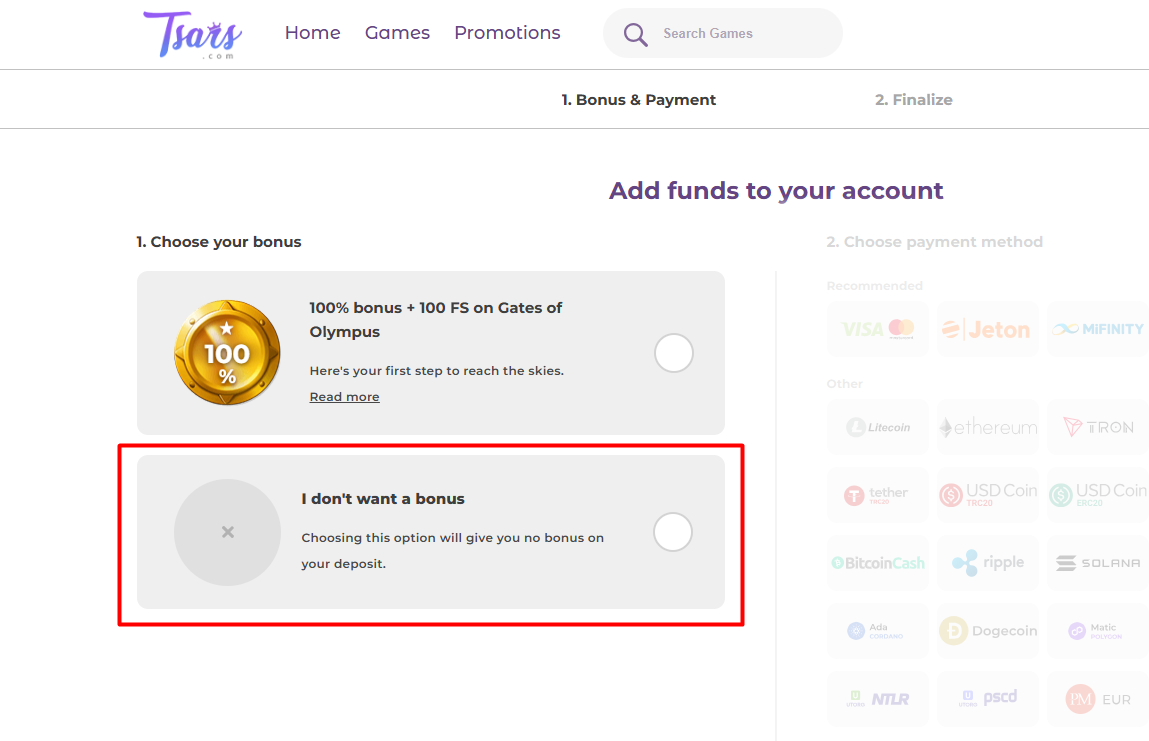Click the search magnifier icon
The width and height of the screenshot is (1149, 741).
[635, 34]
